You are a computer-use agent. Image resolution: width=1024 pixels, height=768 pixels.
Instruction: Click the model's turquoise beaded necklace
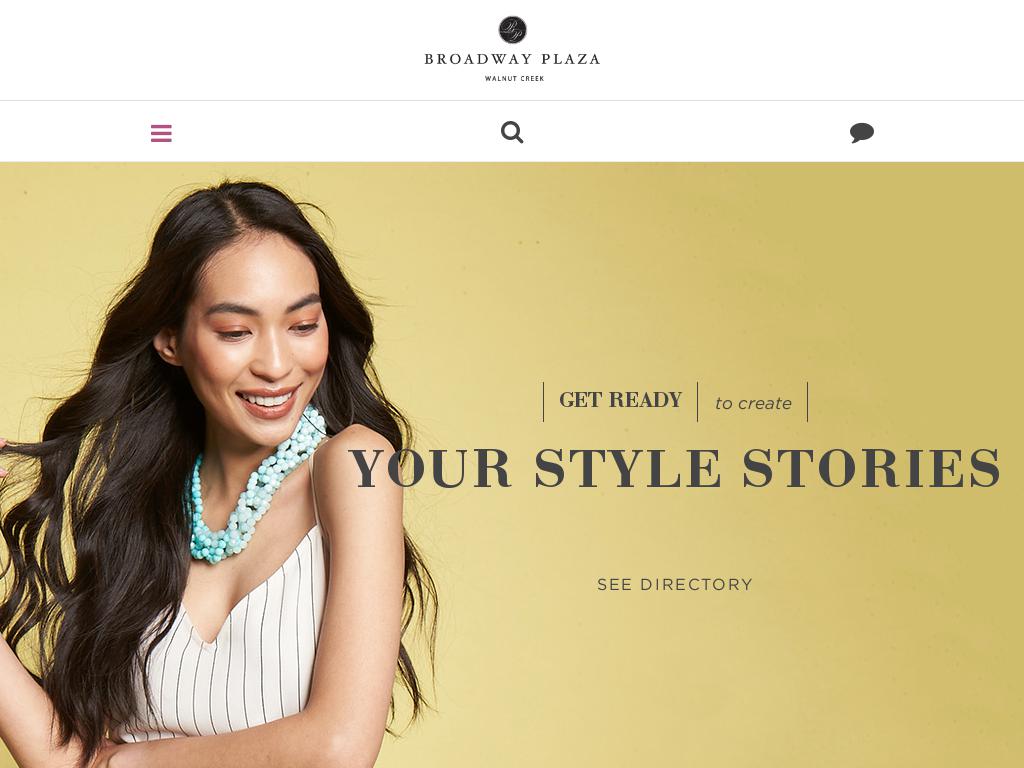point(251,490)
